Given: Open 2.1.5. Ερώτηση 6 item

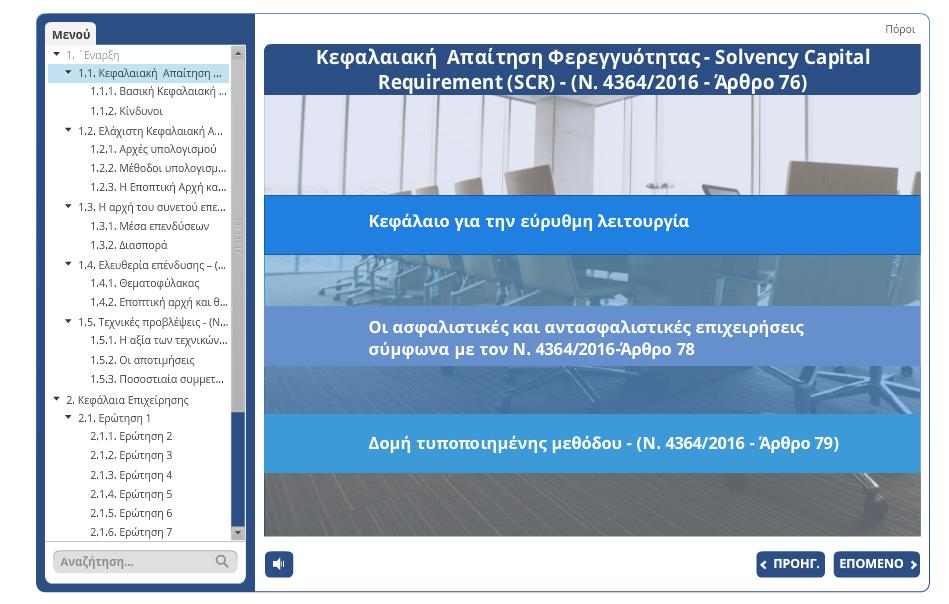Looking at the screenshot, I should point(131,513).
